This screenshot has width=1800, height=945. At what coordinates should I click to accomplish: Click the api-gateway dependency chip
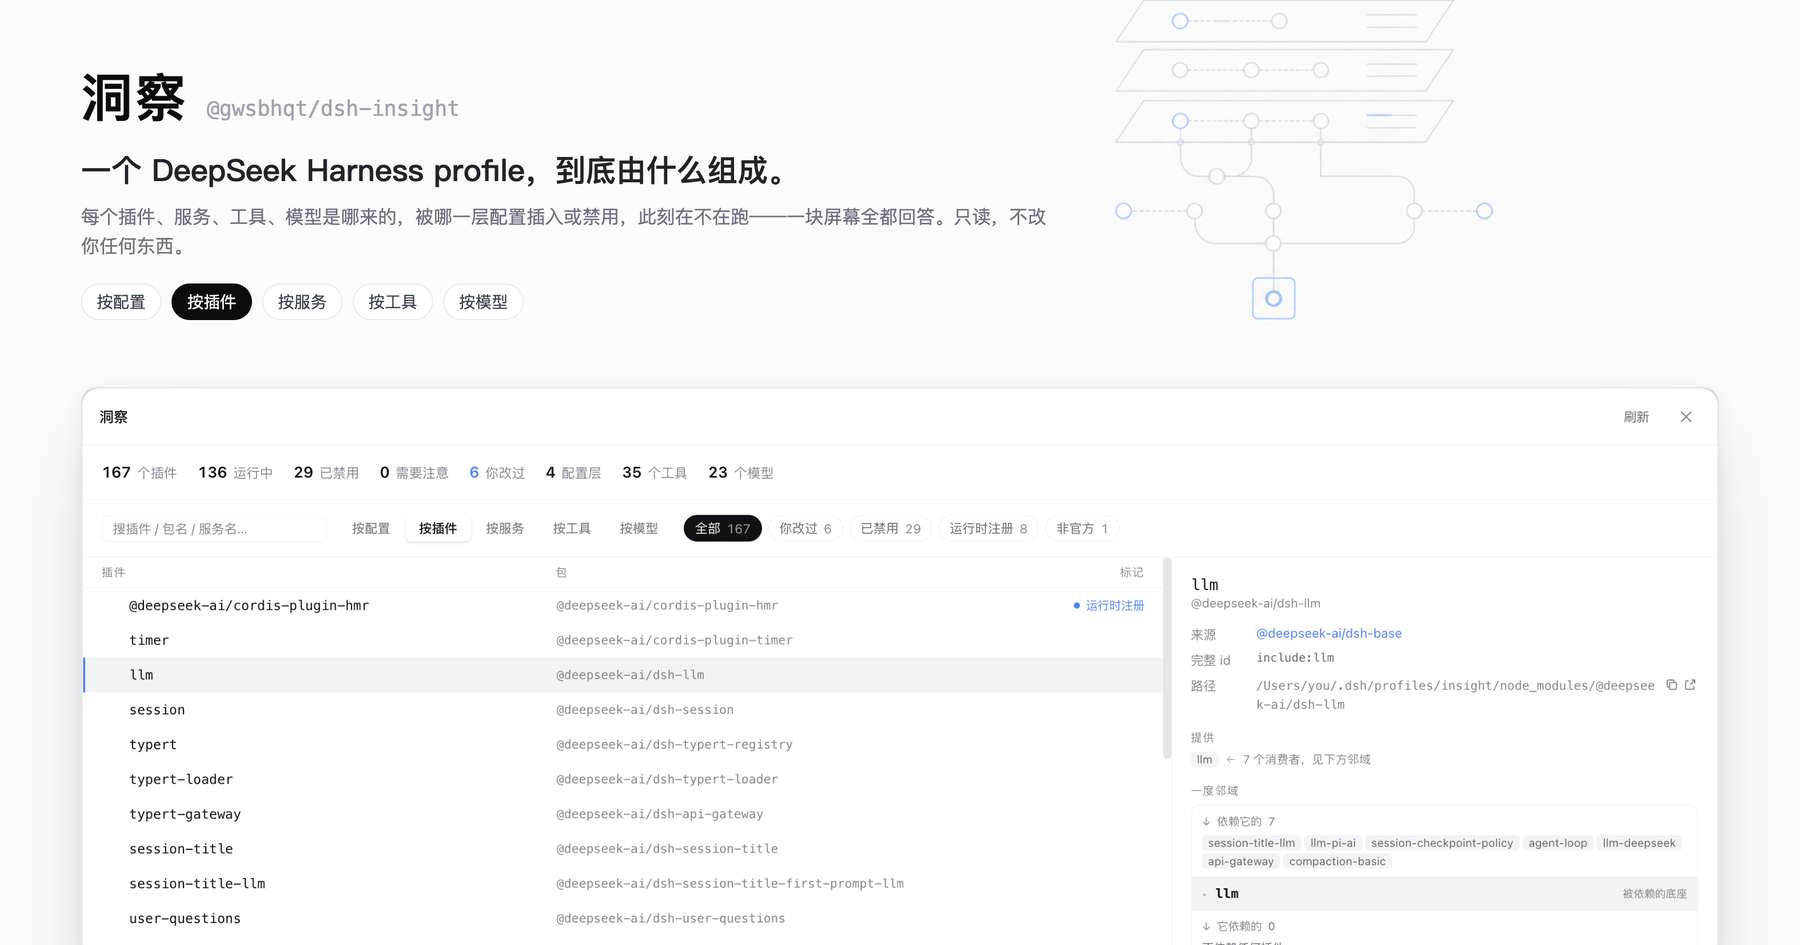1240,862
